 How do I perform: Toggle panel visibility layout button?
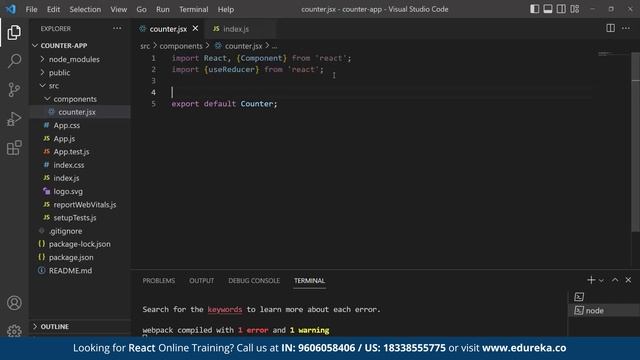pos(548,9)
